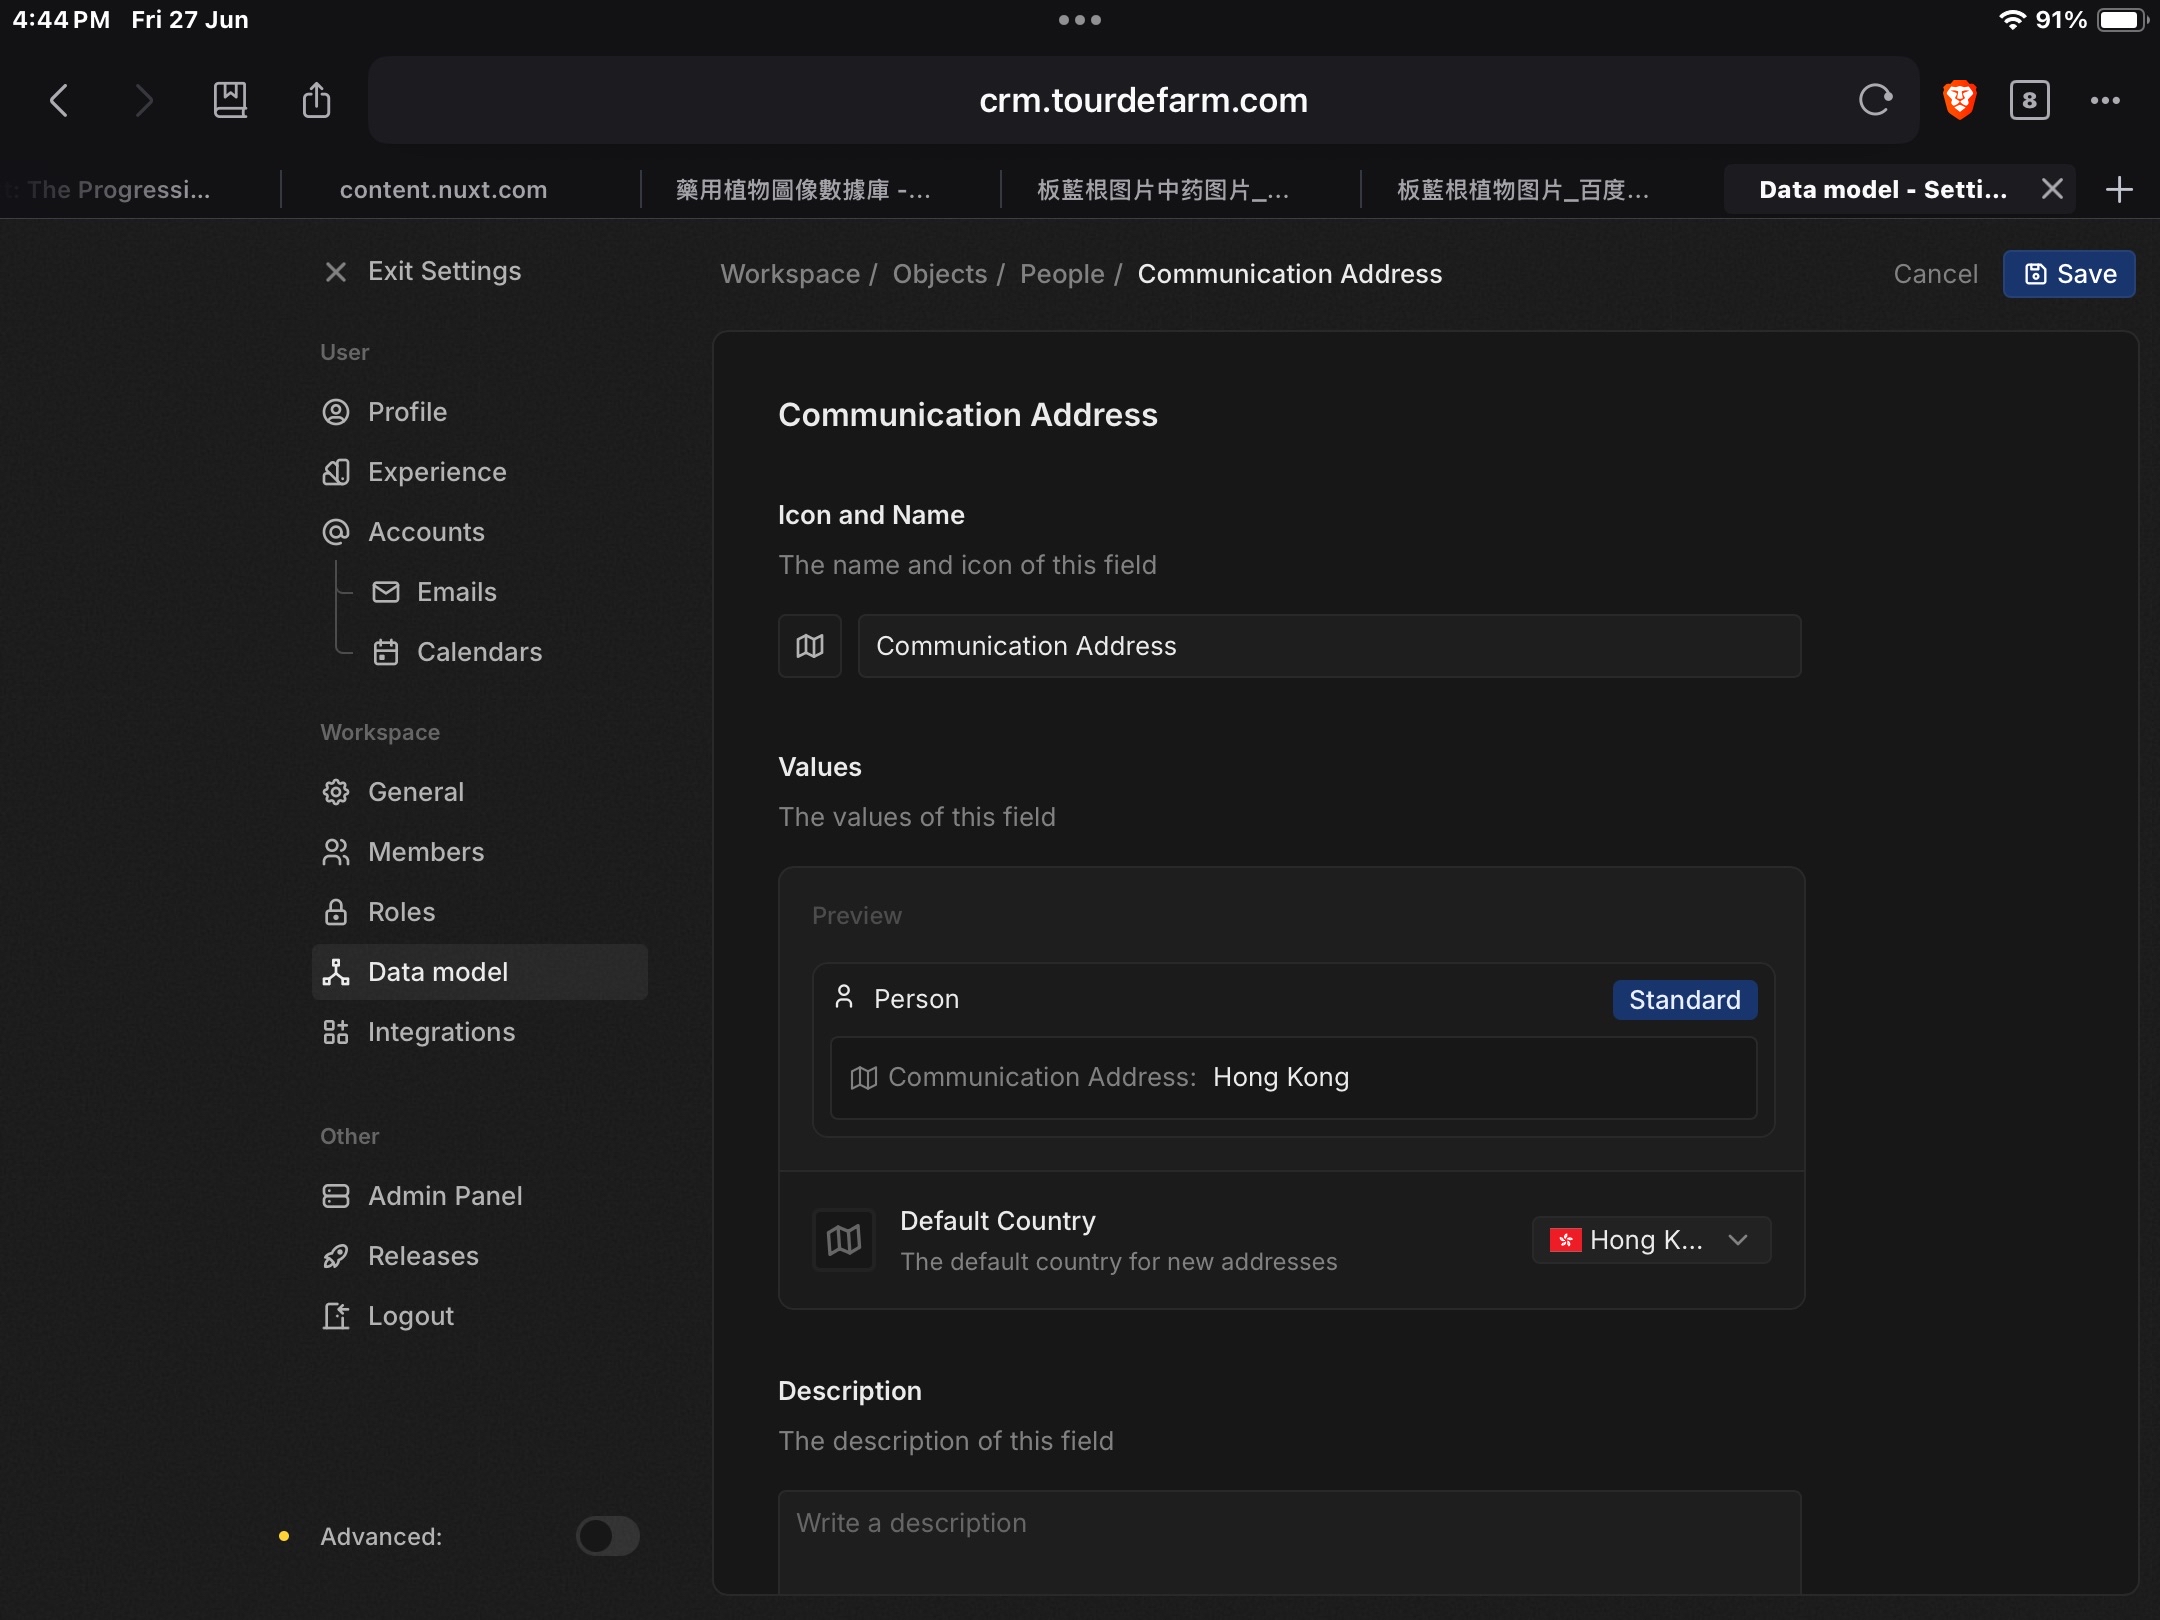This screenshot has width=2160, height=1620.
Task: Open the browser share icon
Action: click(316, 100)
